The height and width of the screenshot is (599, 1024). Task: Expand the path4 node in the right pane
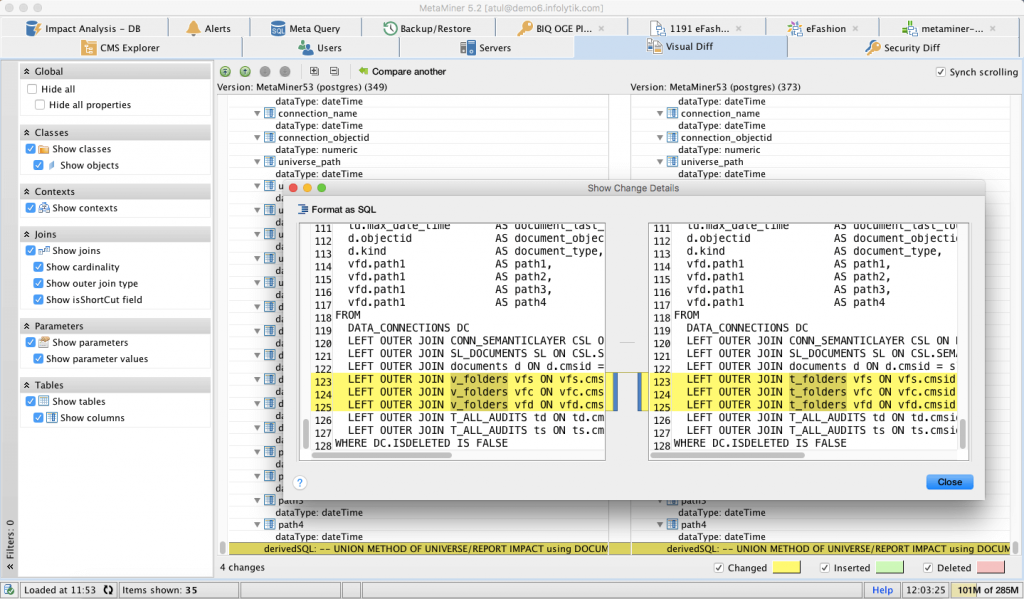(660, 523)
